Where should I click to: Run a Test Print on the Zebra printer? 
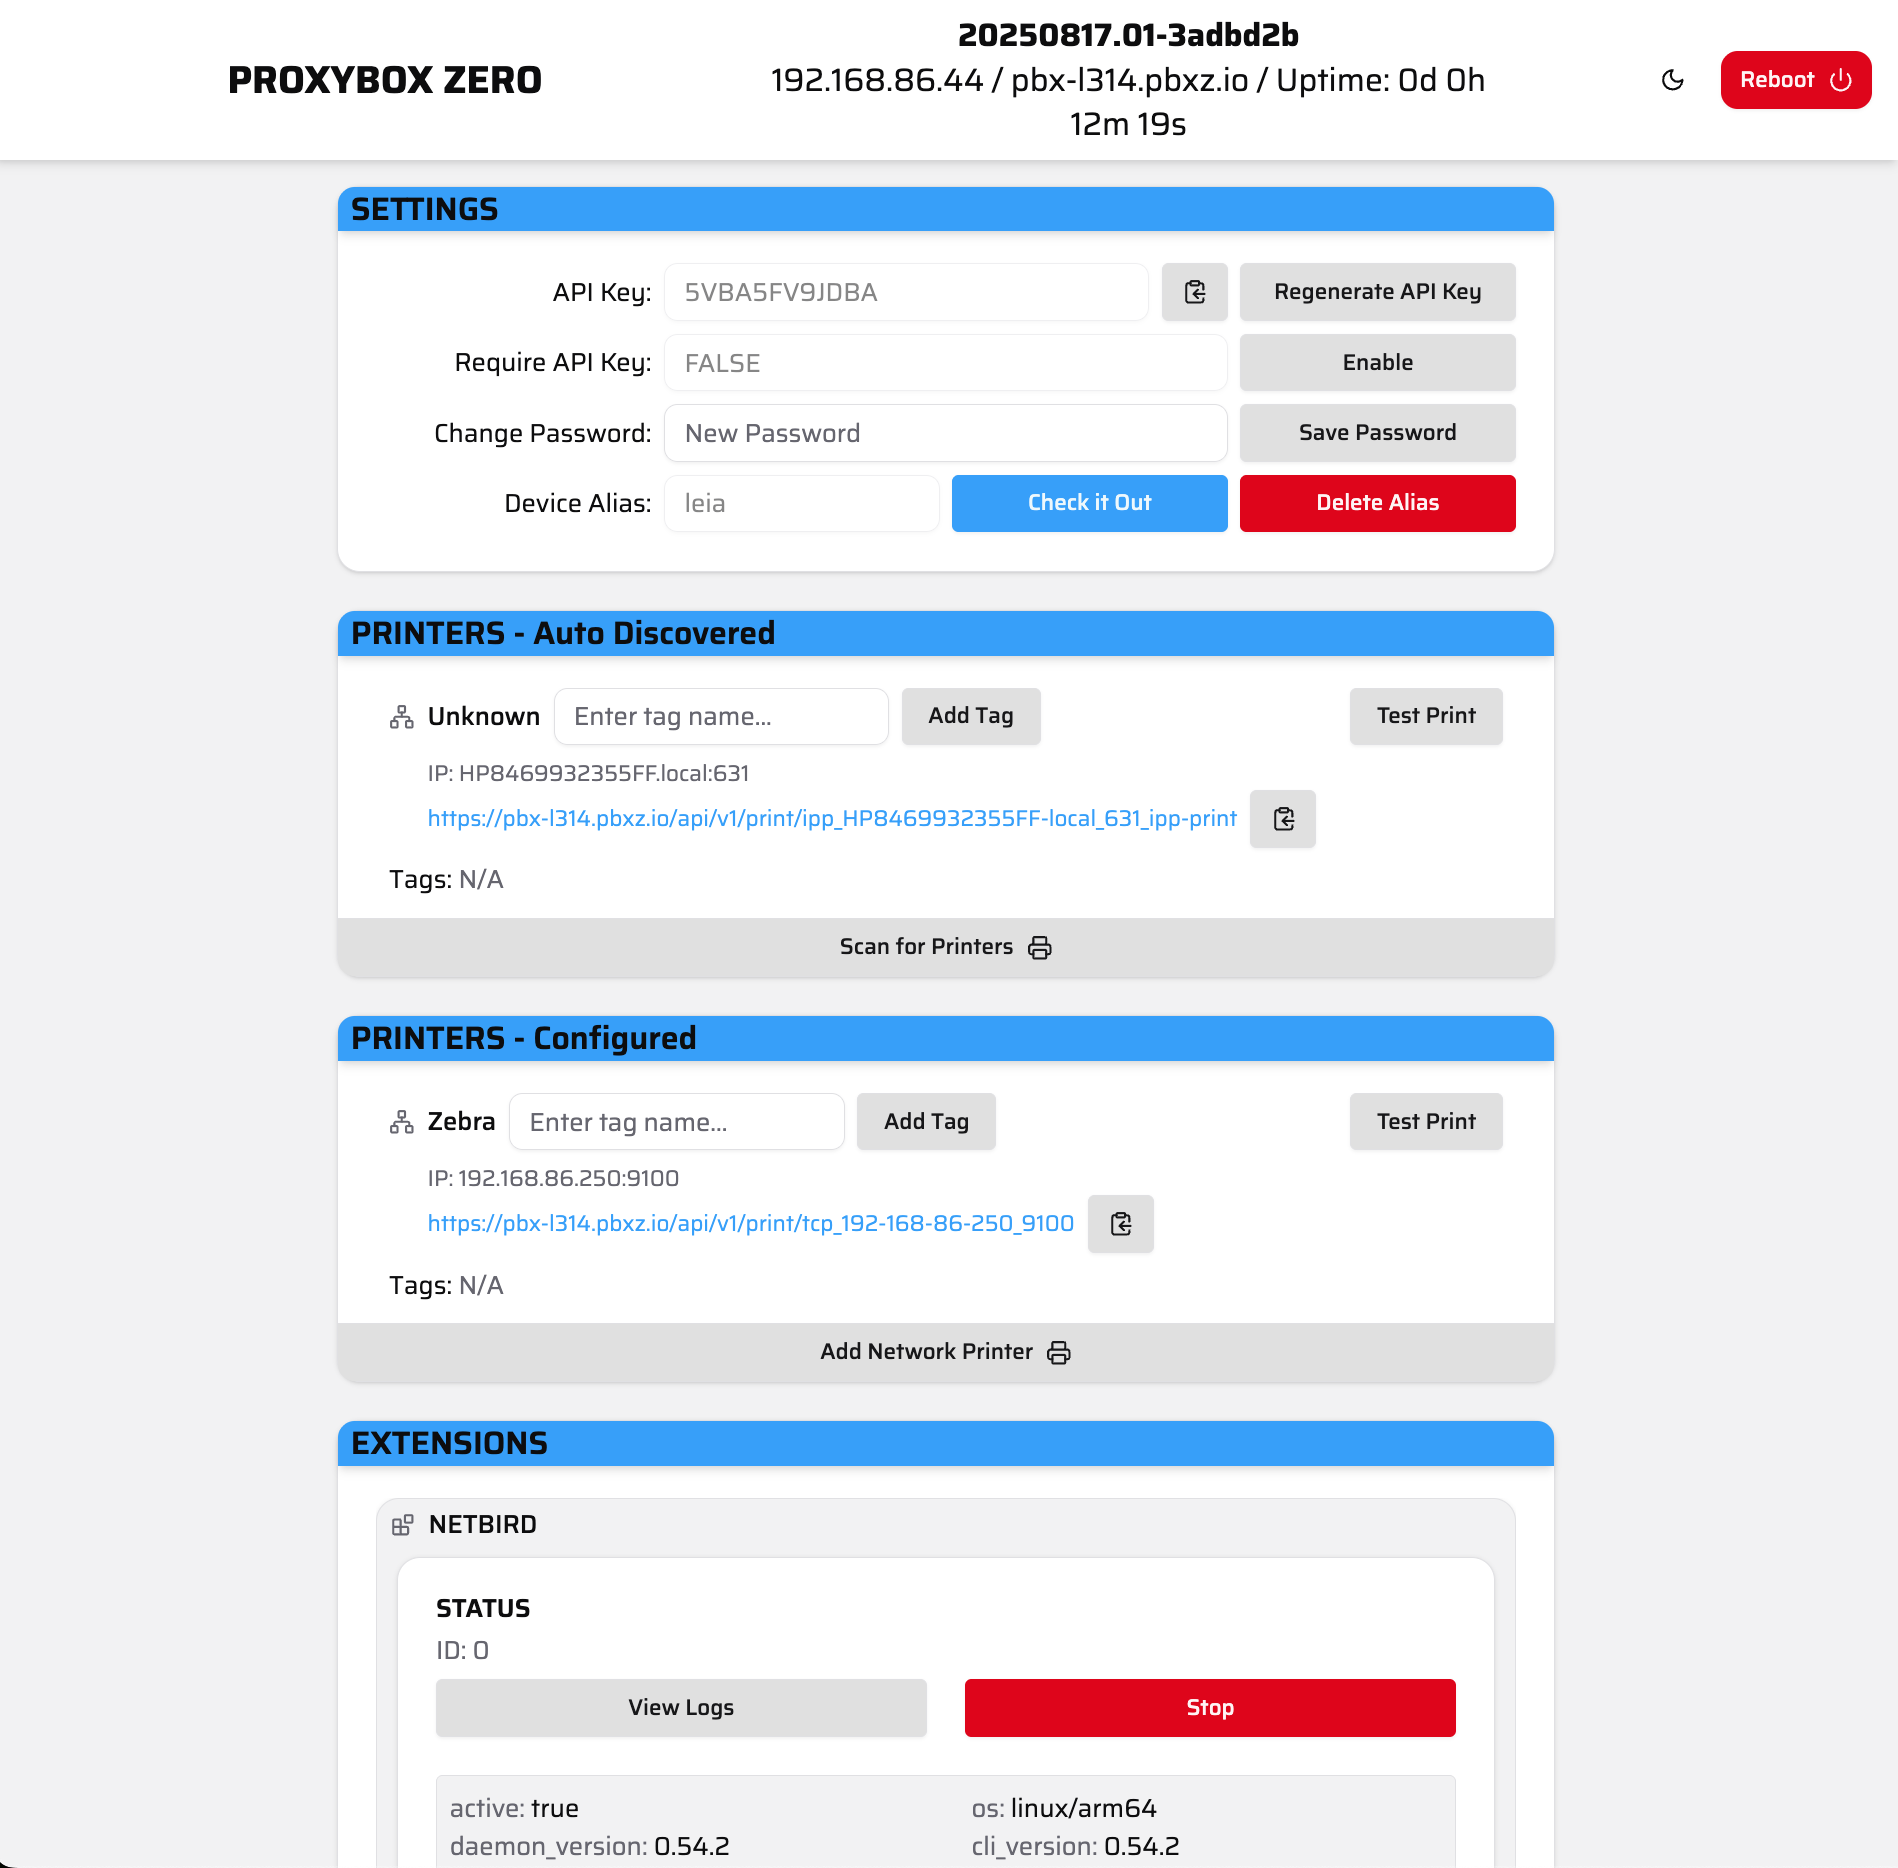coord(1426,1121)
